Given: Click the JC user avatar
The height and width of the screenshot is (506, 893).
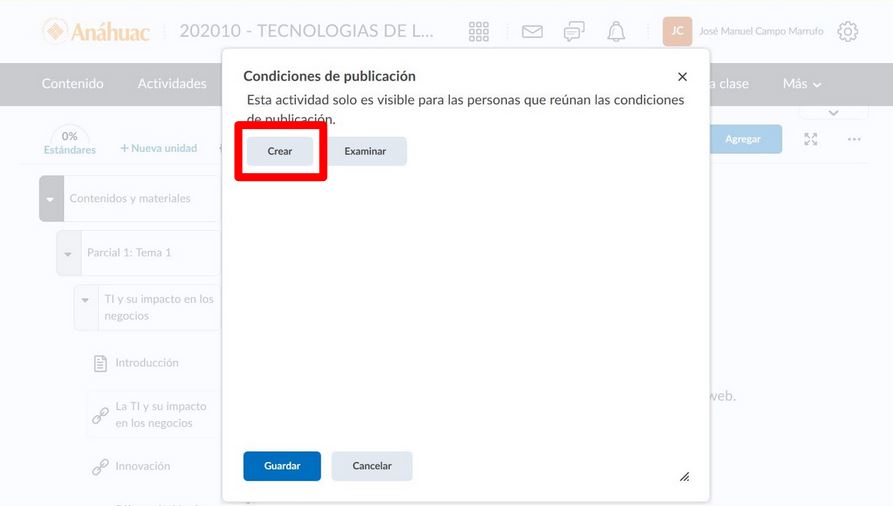Looking at the screenshot, I should coord(677,32).
